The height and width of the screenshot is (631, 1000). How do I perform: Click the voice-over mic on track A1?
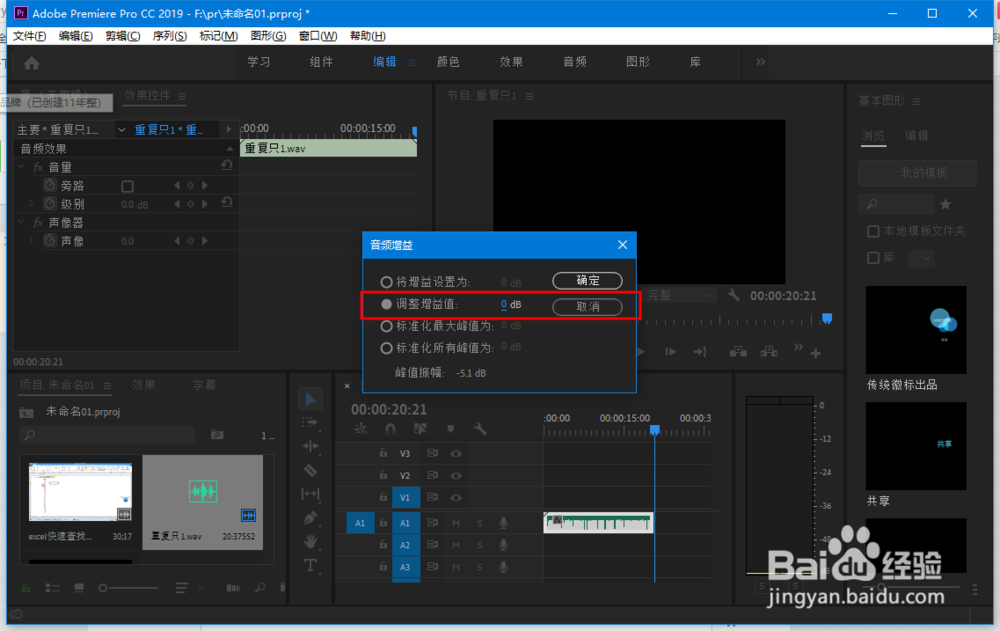click(x=503, y=523)
